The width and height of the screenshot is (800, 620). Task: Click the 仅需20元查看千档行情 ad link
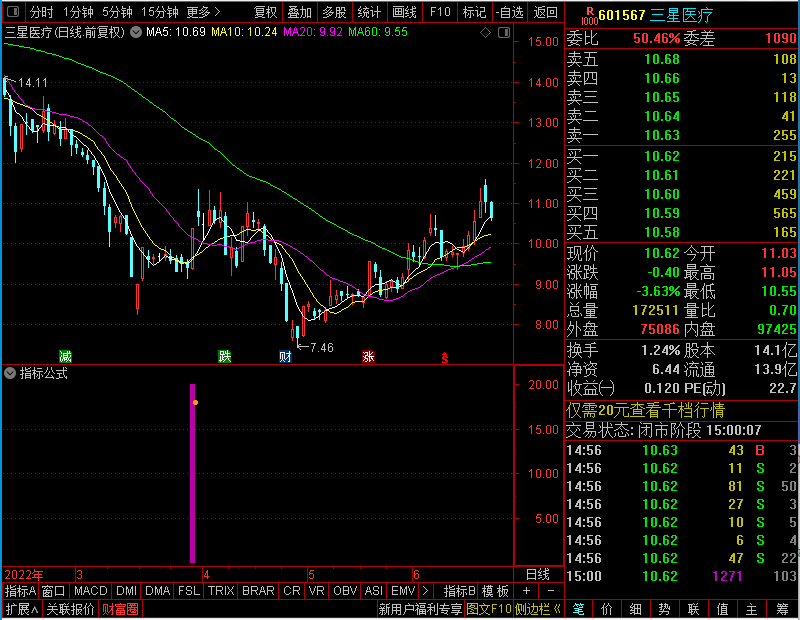(x=645, y=410)
